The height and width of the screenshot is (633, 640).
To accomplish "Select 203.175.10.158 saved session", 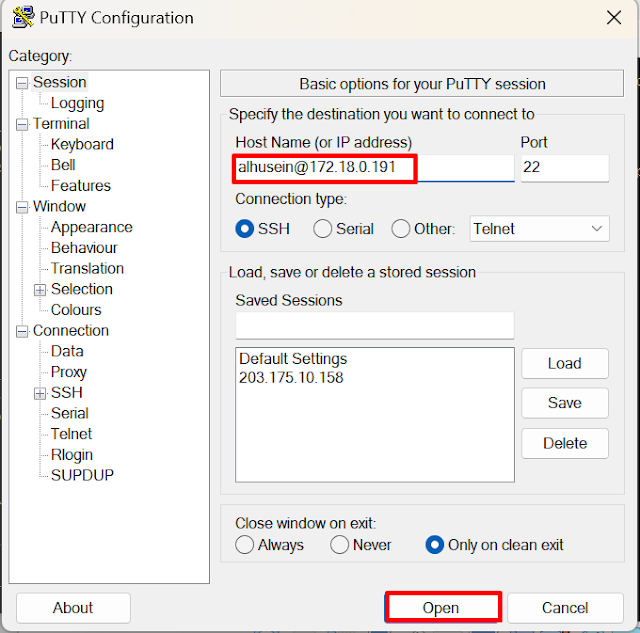I will [291, 378].
